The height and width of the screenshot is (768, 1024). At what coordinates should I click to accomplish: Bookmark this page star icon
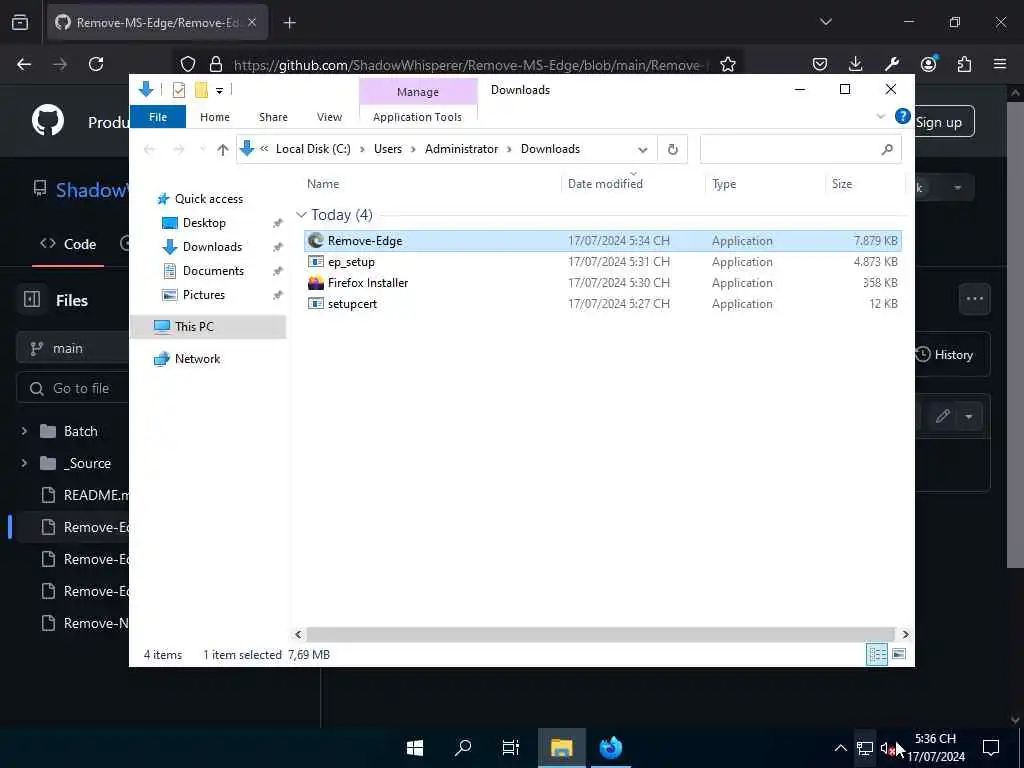pos(728,64)
